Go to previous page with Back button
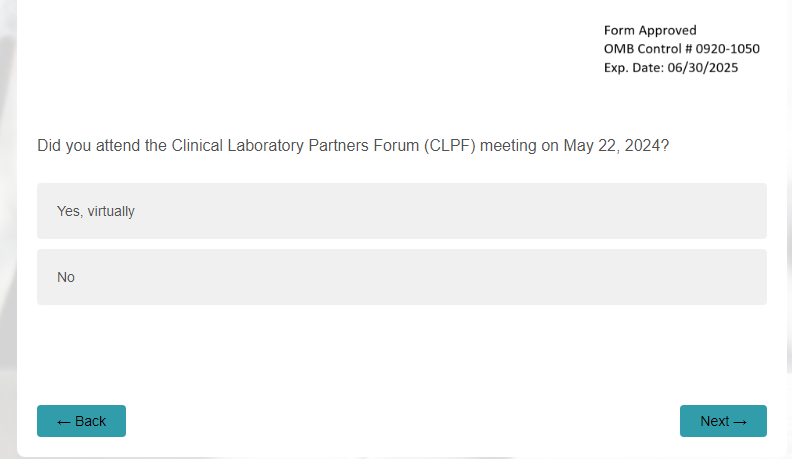 pyautogui.click(x=81, y=421)
